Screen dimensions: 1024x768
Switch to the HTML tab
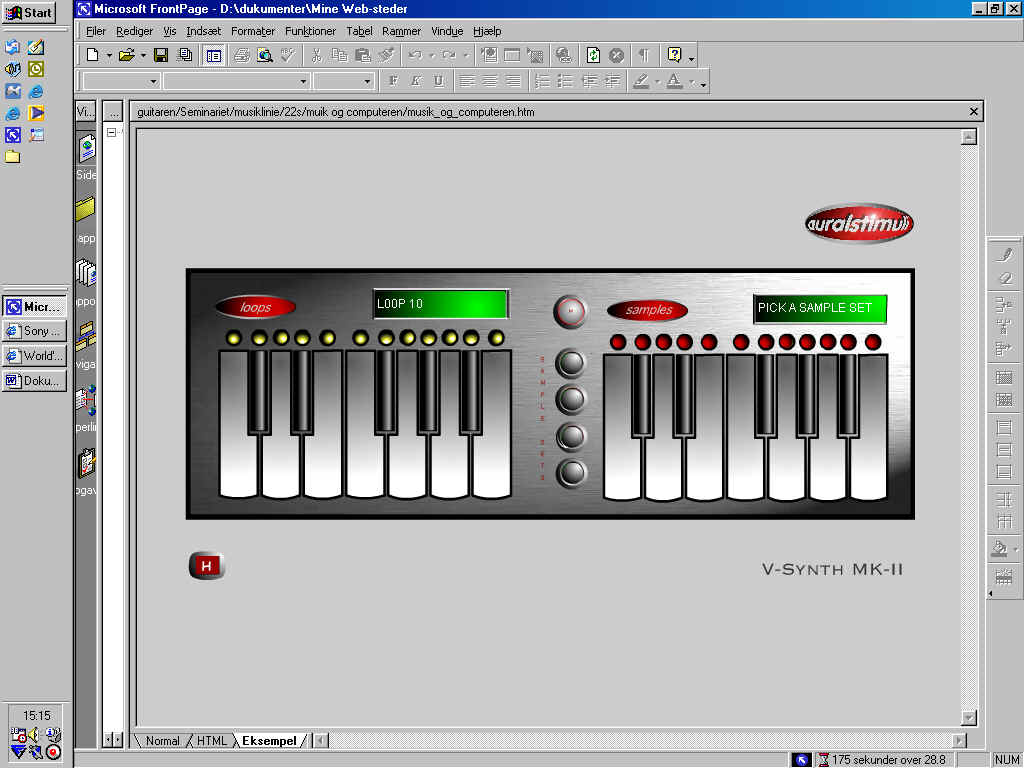(211, 741)
